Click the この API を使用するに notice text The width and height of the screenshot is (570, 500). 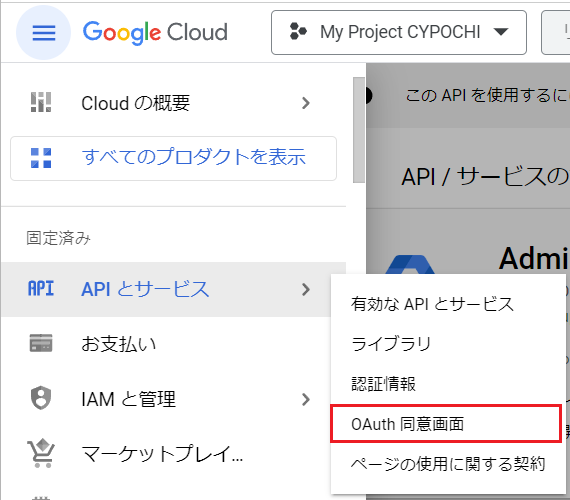487,95
